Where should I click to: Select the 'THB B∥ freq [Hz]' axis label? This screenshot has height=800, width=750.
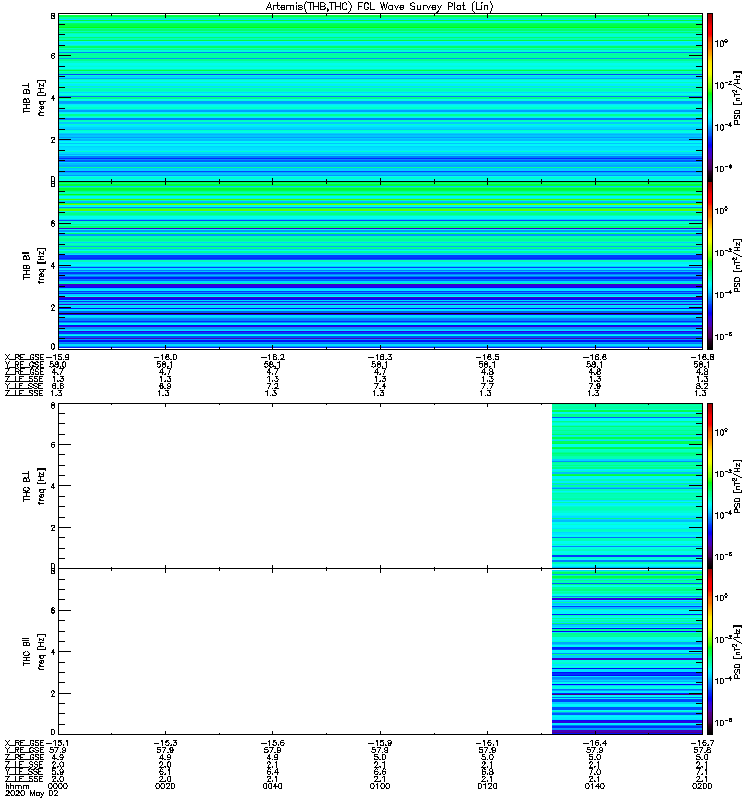coord(34,265)
